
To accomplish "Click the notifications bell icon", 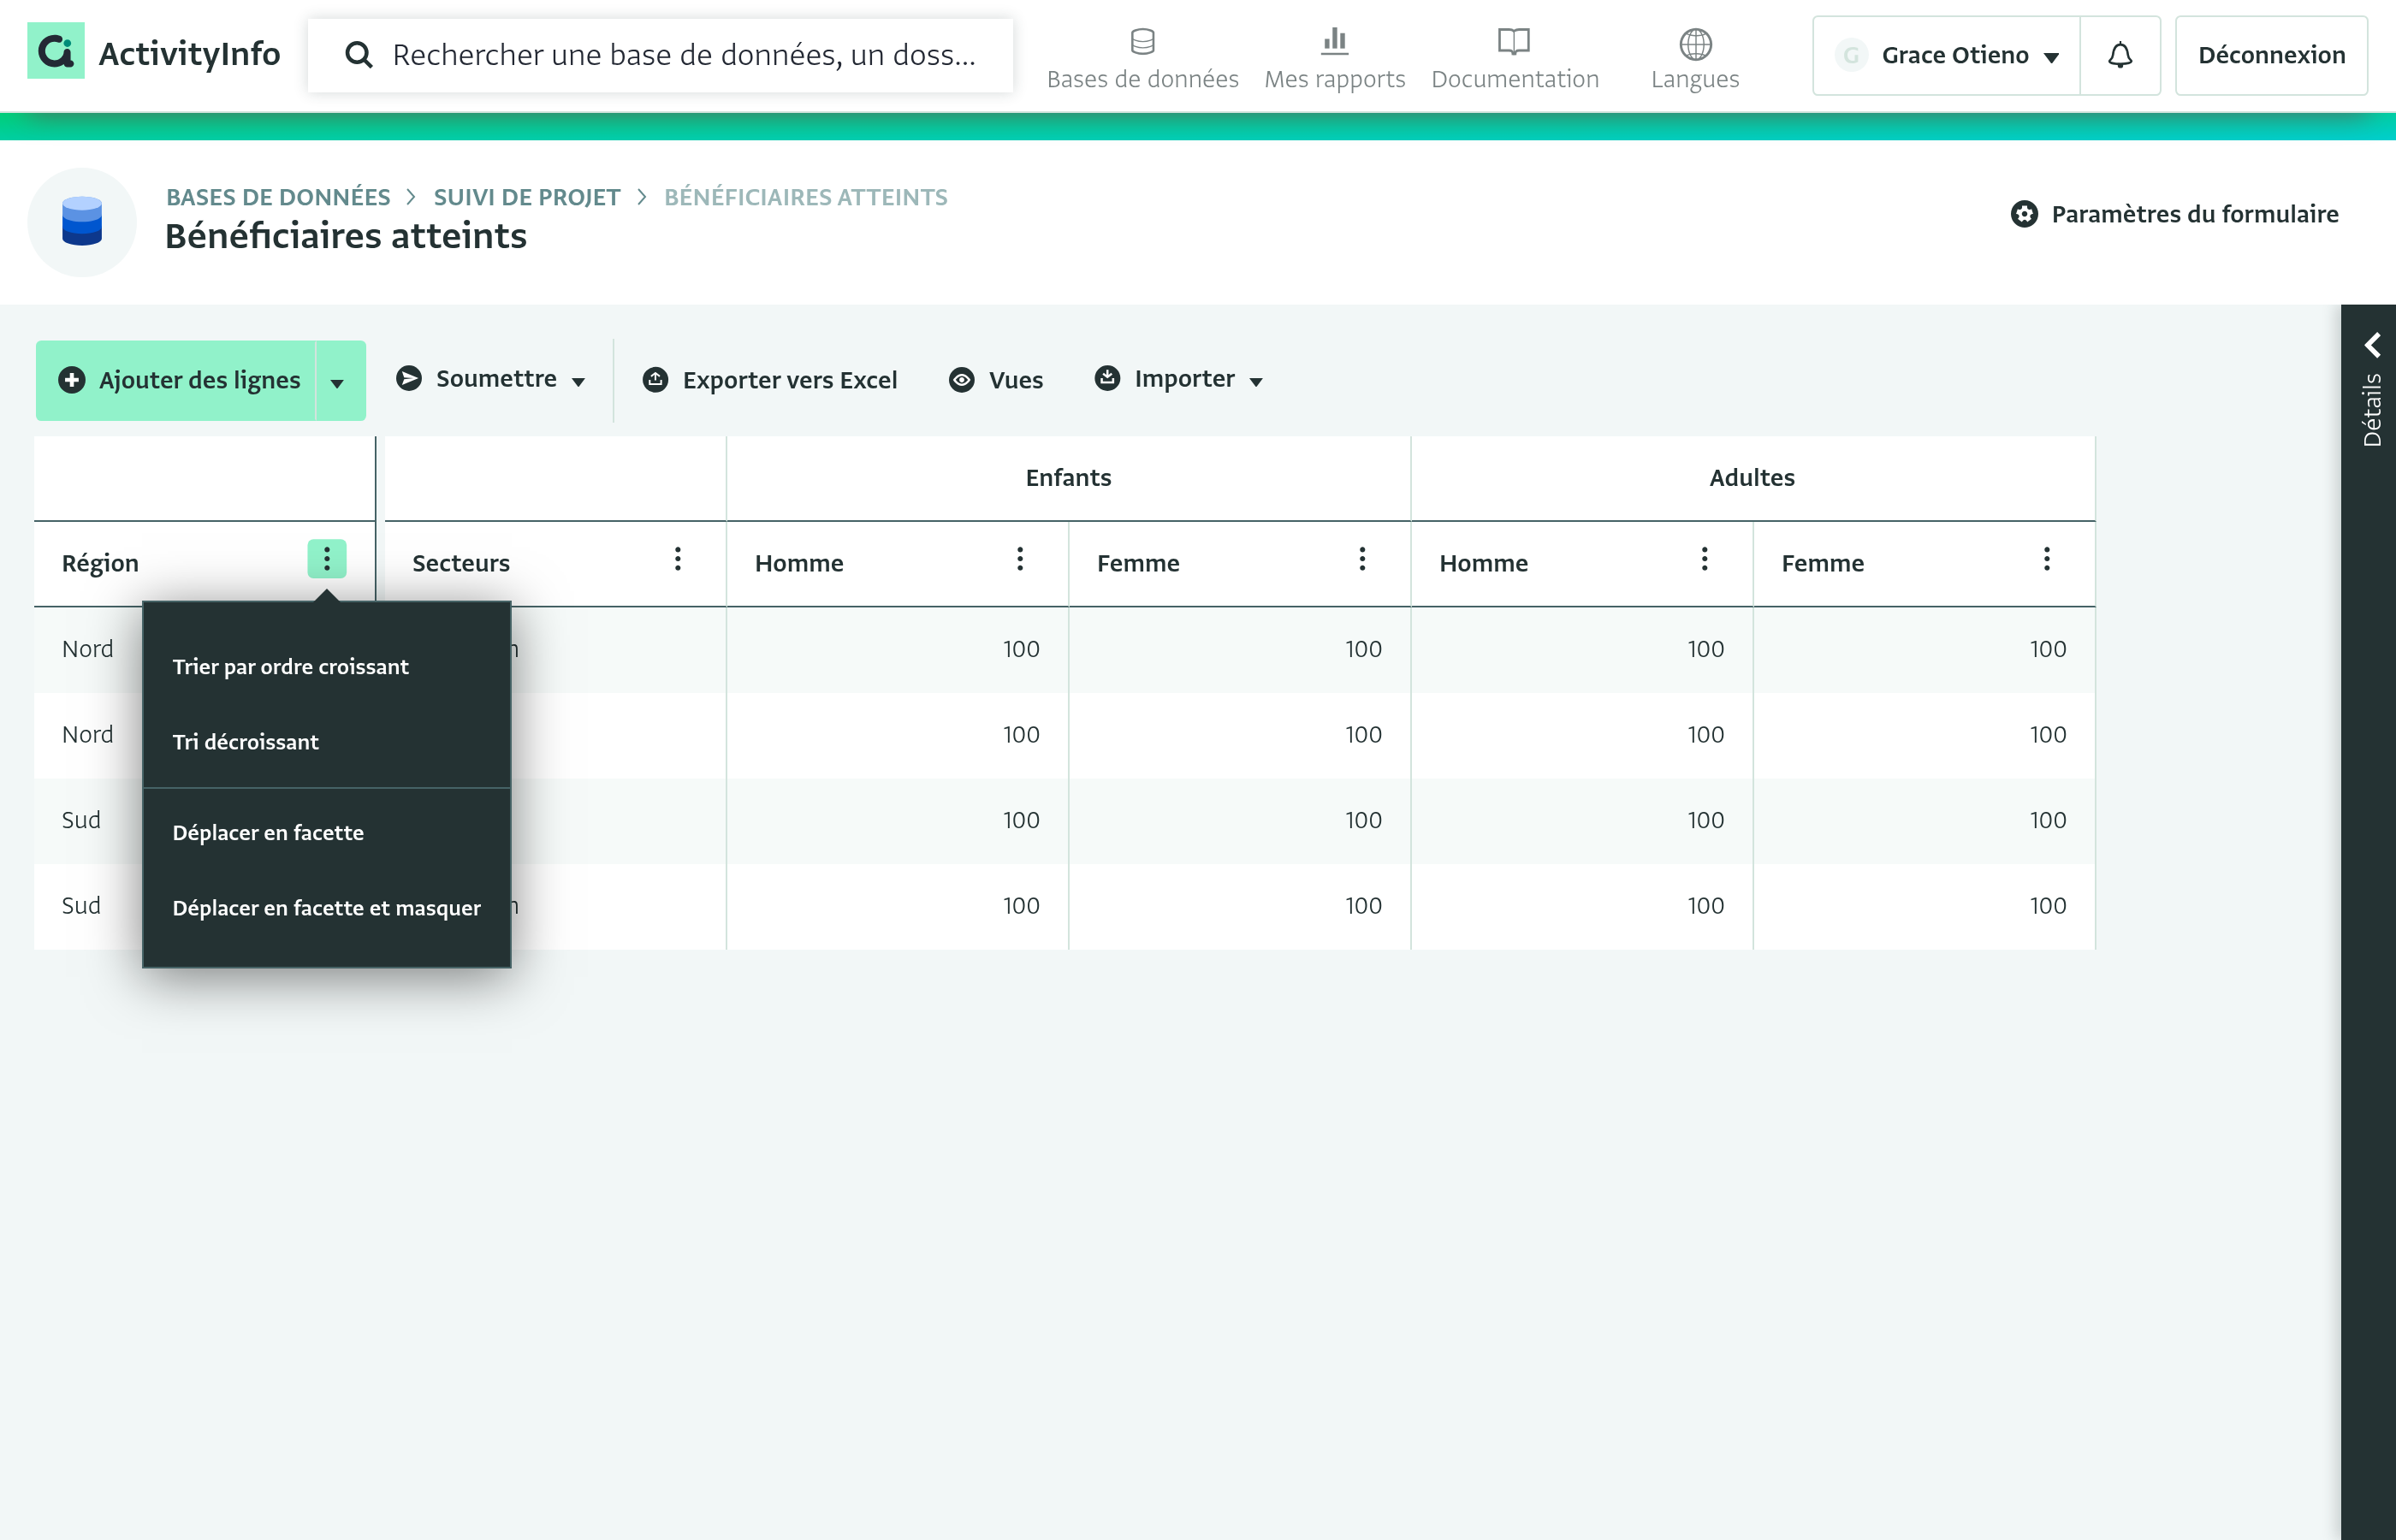I will (x=2120, y=55).
